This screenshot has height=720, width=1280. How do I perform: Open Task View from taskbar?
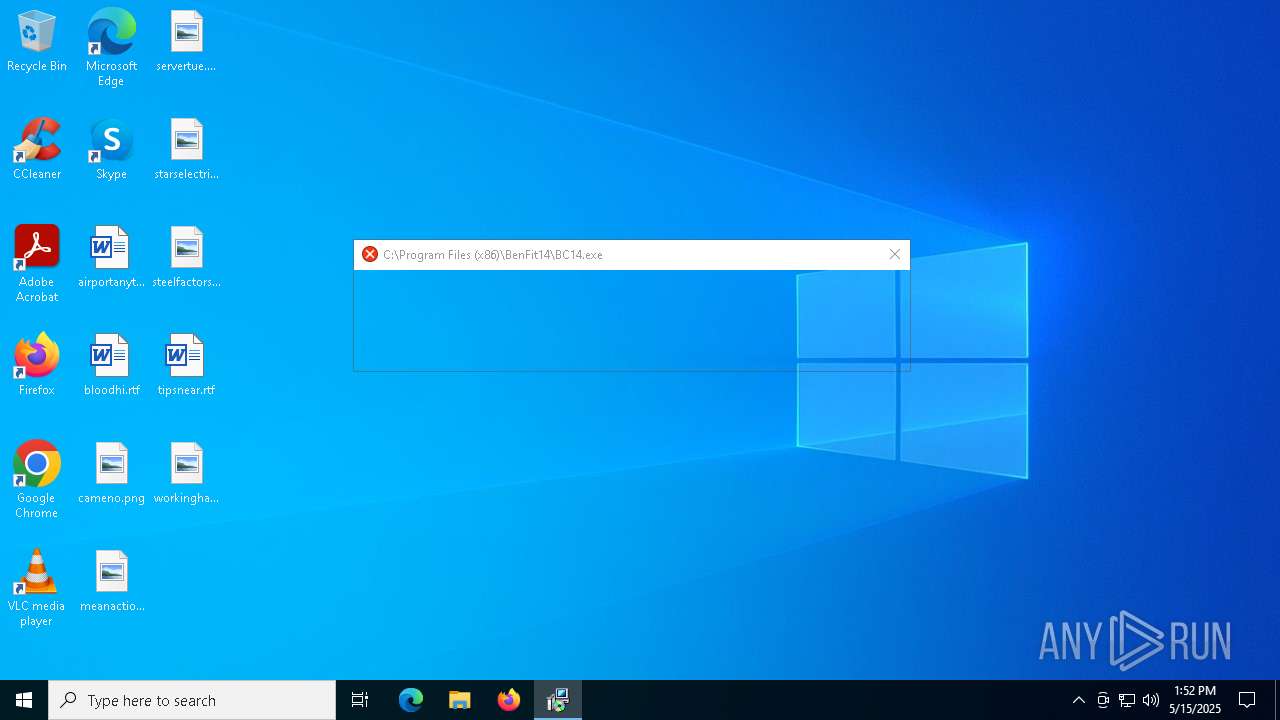(x=360, y=700)
